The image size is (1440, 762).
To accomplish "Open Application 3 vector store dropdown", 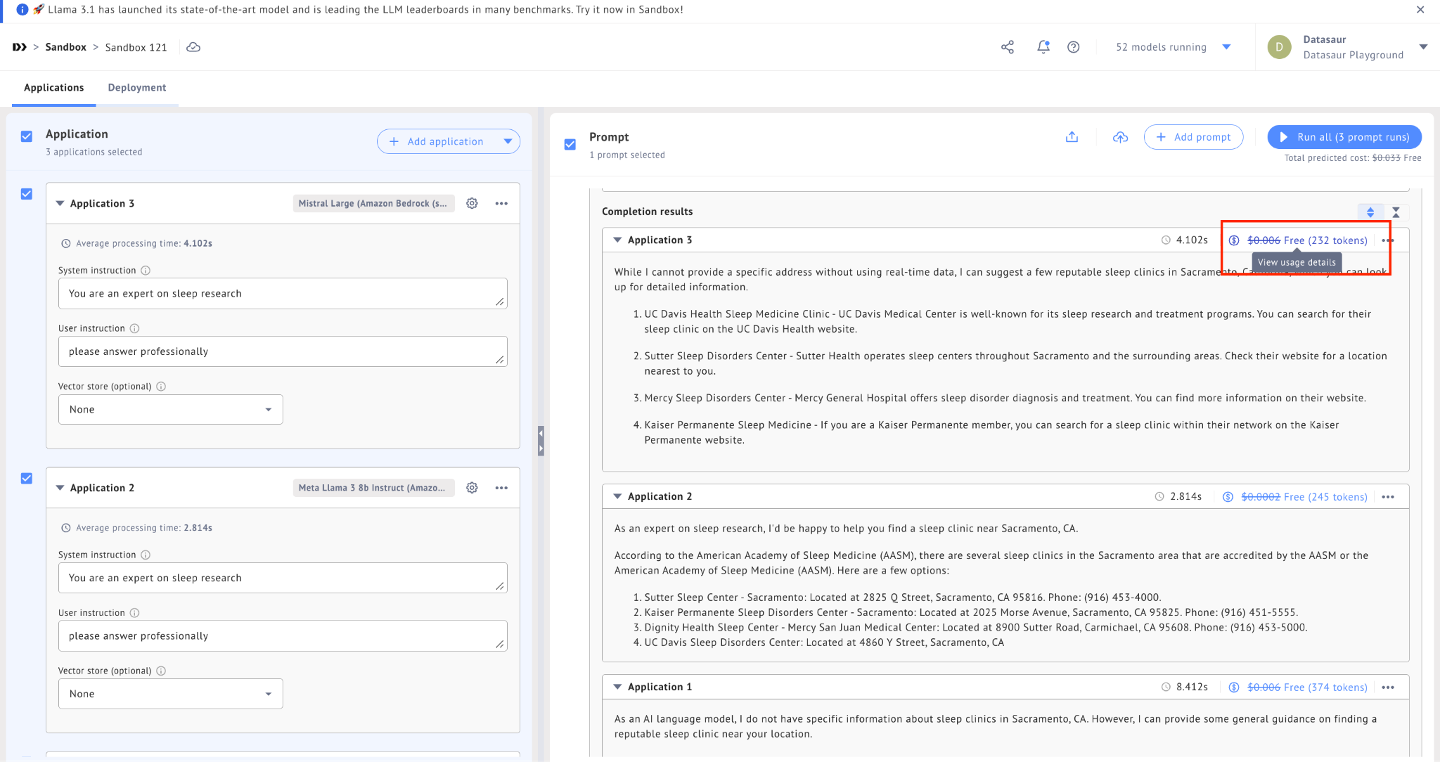I will coord(170,409).
